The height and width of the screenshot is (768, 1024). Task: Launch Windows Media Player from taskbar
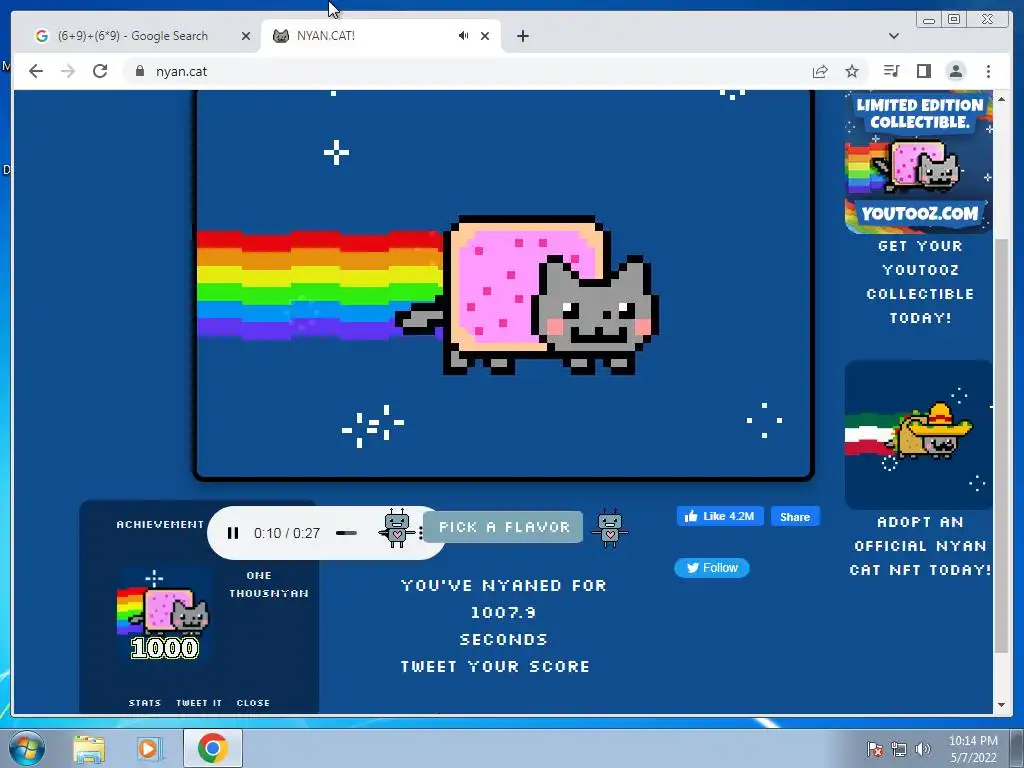click(x=148, y=748)
